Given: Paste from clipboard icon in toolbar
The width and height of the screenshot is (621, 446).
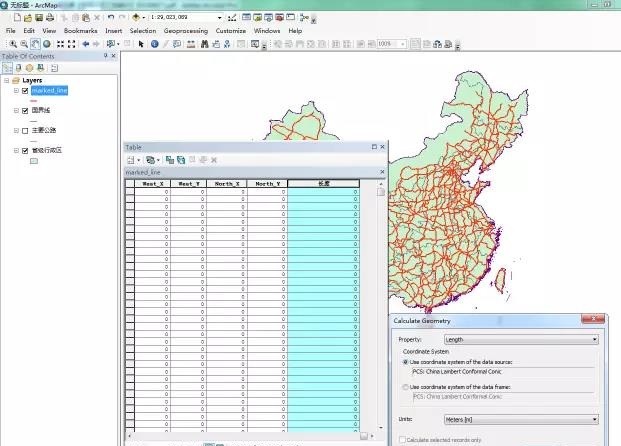Looking at the screenshot, I should (86, 17).
